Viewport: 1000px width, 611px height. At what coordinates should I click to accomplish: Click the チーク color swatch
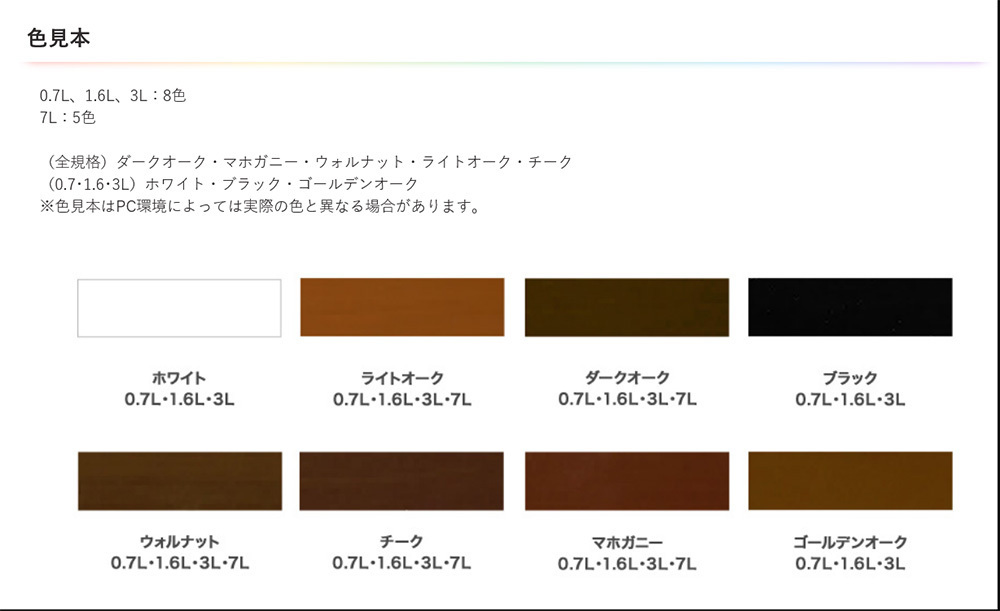[x=402, y=481]
